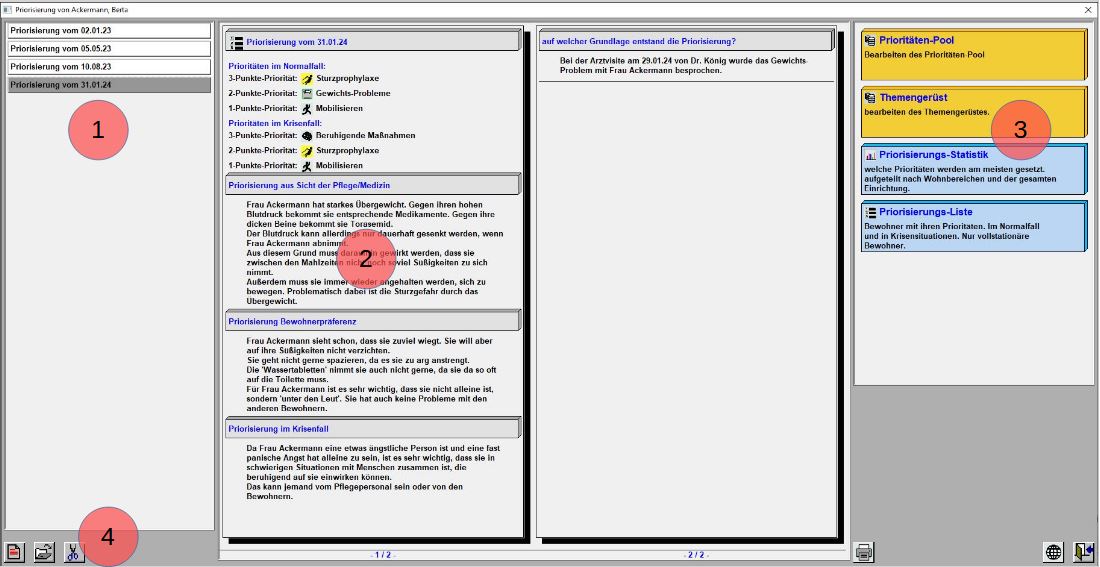
Task: Click the Mobilisieren icon under Krisenfall priorities
Action: 307,166
